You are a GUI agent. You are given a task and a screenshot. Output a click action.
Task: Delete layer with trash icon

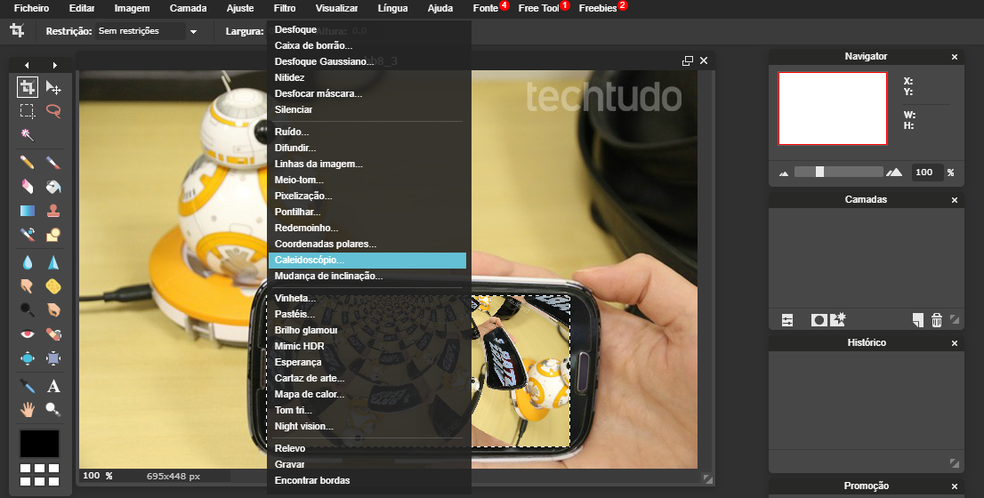click(x=936, y=321)
